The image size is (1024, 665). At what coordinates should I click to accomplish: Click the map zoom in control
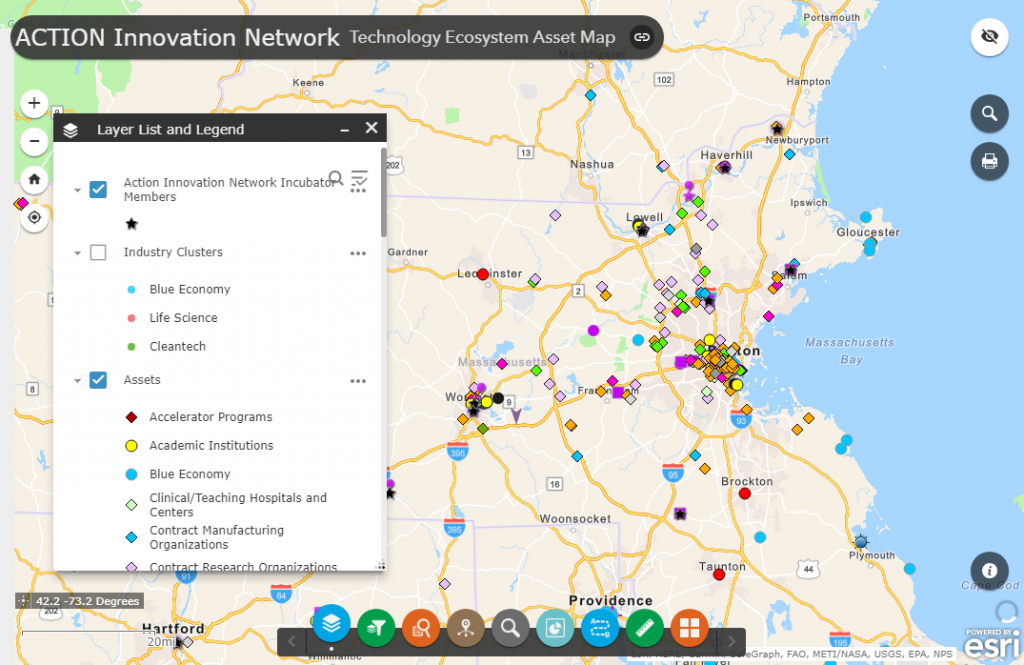click(x=33, y=103)
